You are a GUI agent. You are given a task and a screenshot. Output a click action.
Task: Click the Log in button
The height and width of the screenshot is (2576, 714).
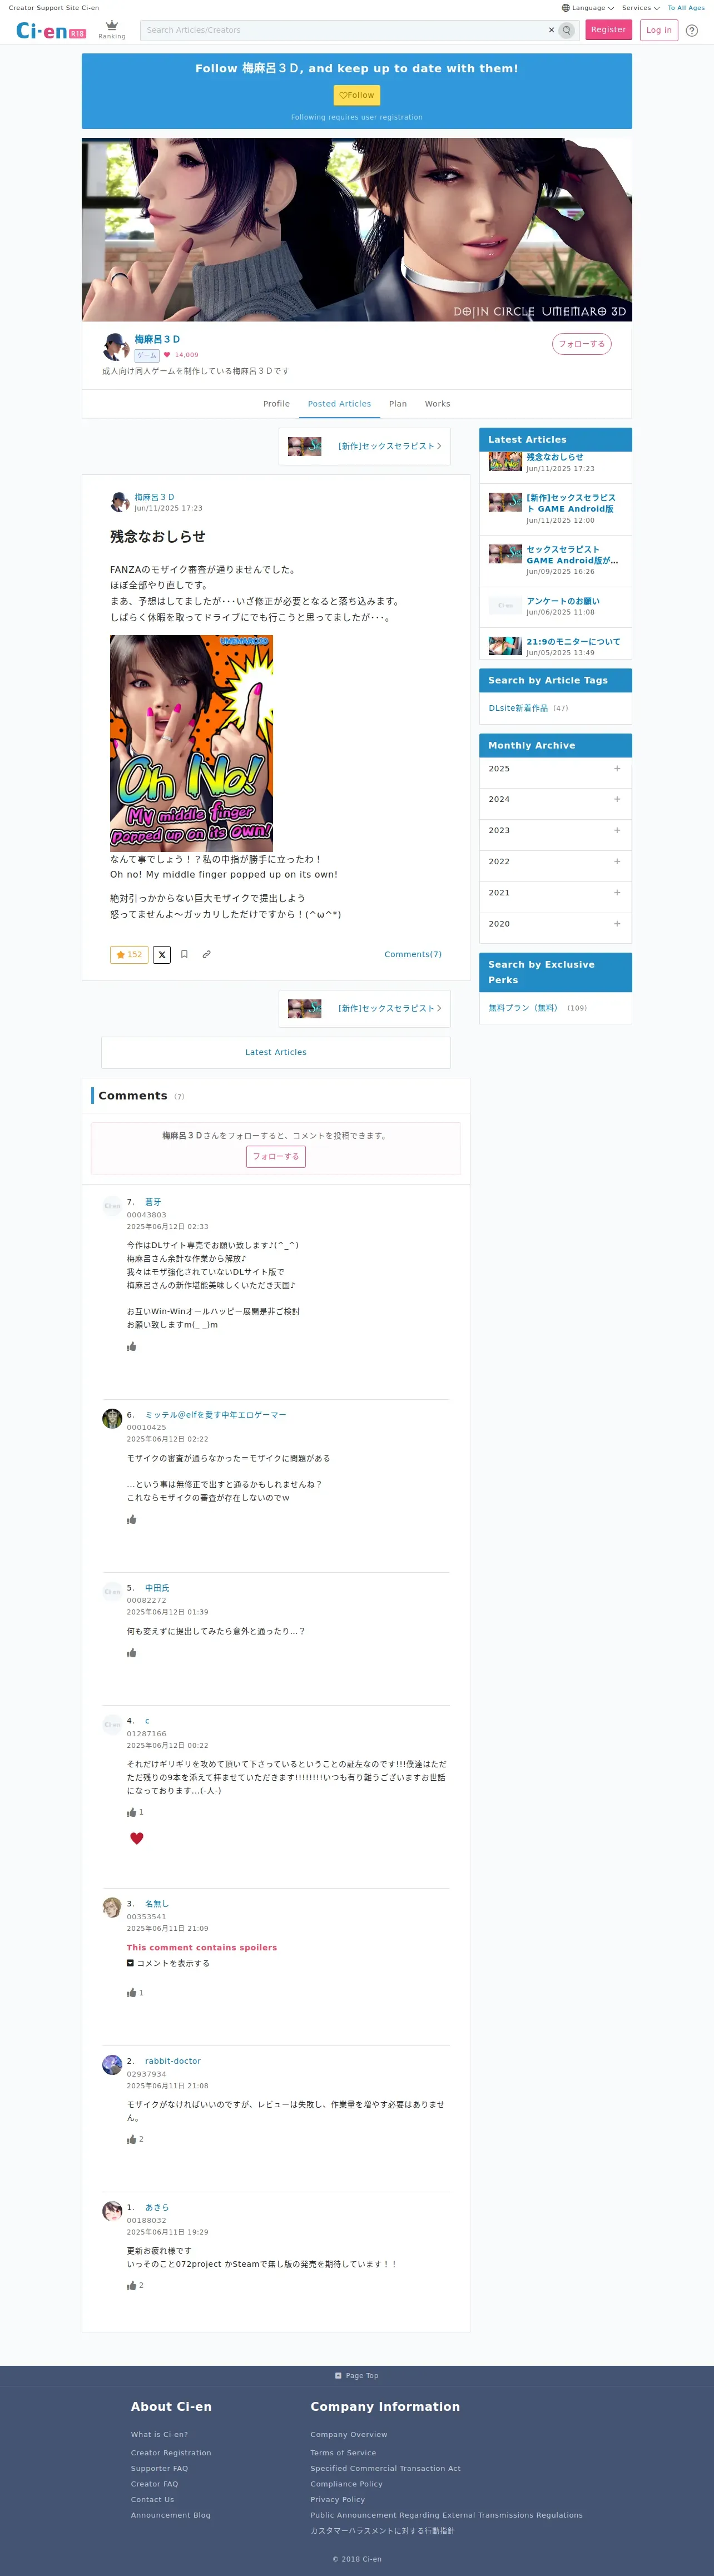coord(659,30)
